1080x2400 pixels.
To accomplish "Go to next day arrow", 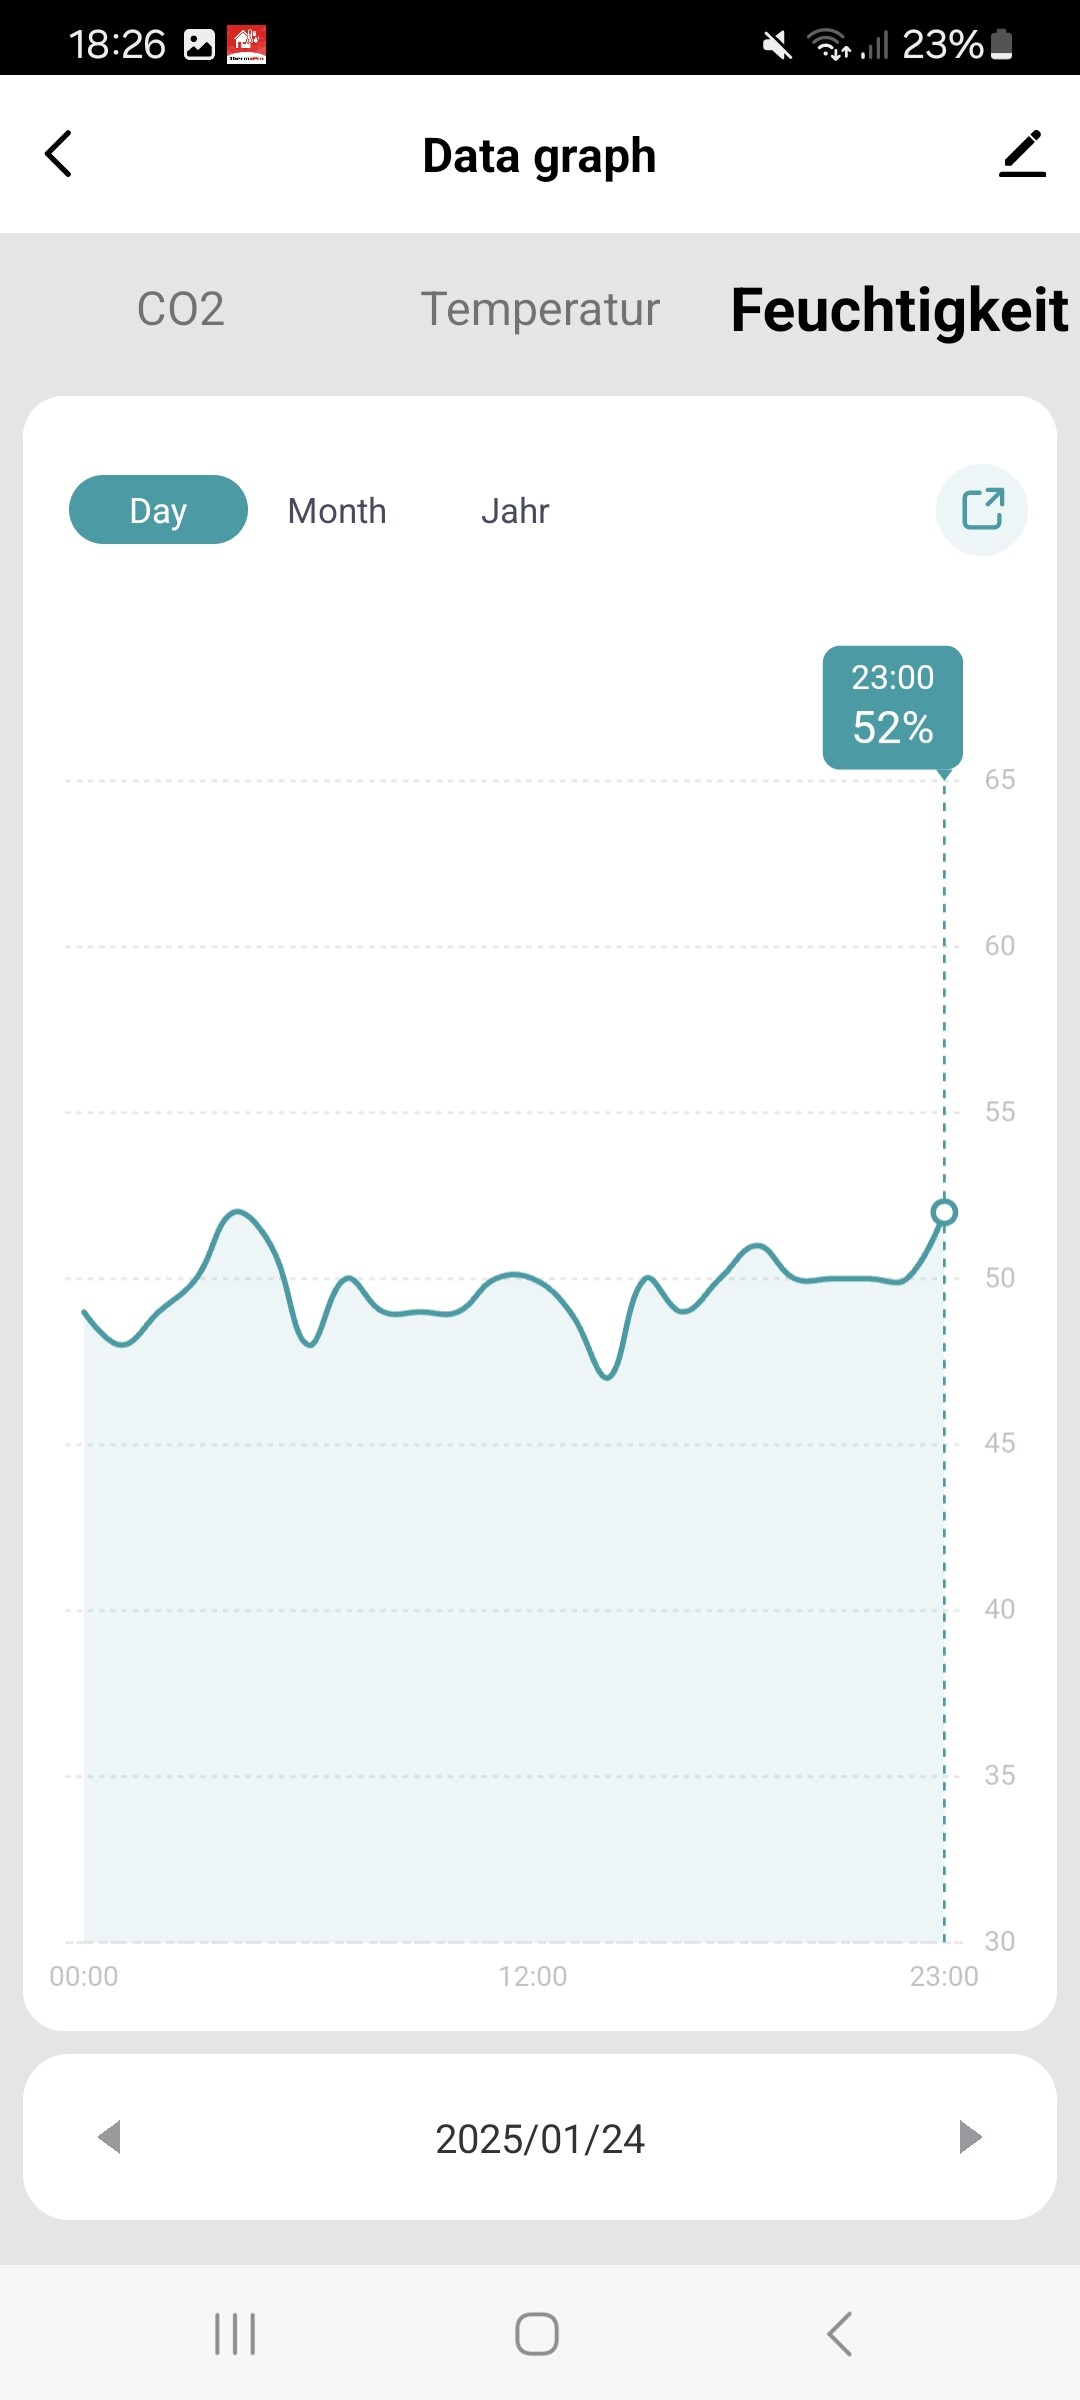I will 969,2137.
